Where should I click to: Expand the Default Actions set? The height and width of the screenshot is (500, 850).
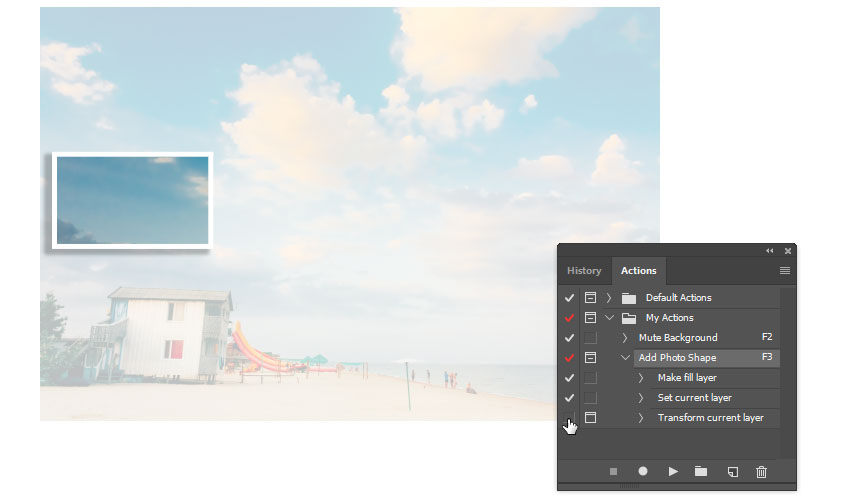point(609,298)
